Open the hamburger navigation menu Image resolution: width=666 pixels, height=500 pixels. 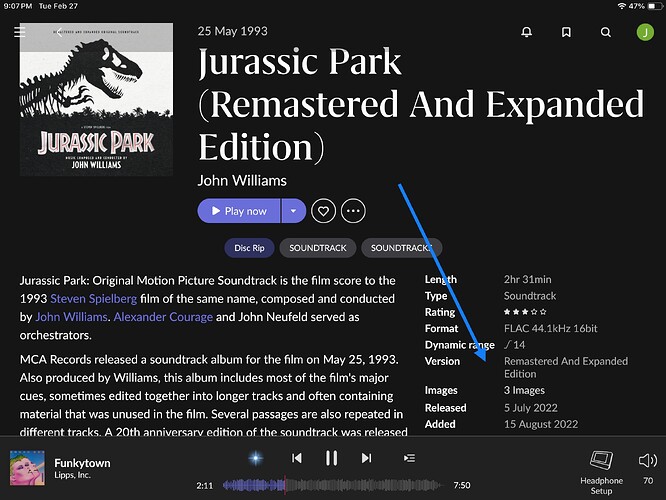tap(20, 32)
